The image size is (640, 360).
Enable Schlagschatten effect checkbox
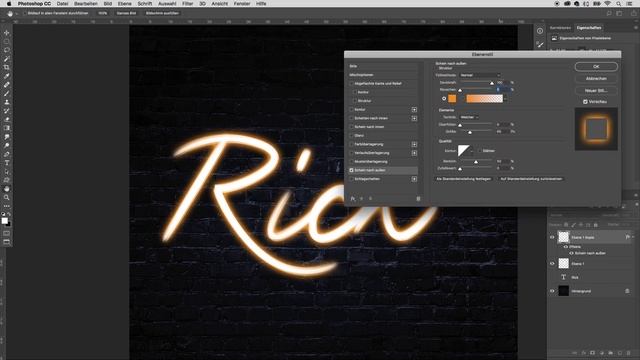351,179
